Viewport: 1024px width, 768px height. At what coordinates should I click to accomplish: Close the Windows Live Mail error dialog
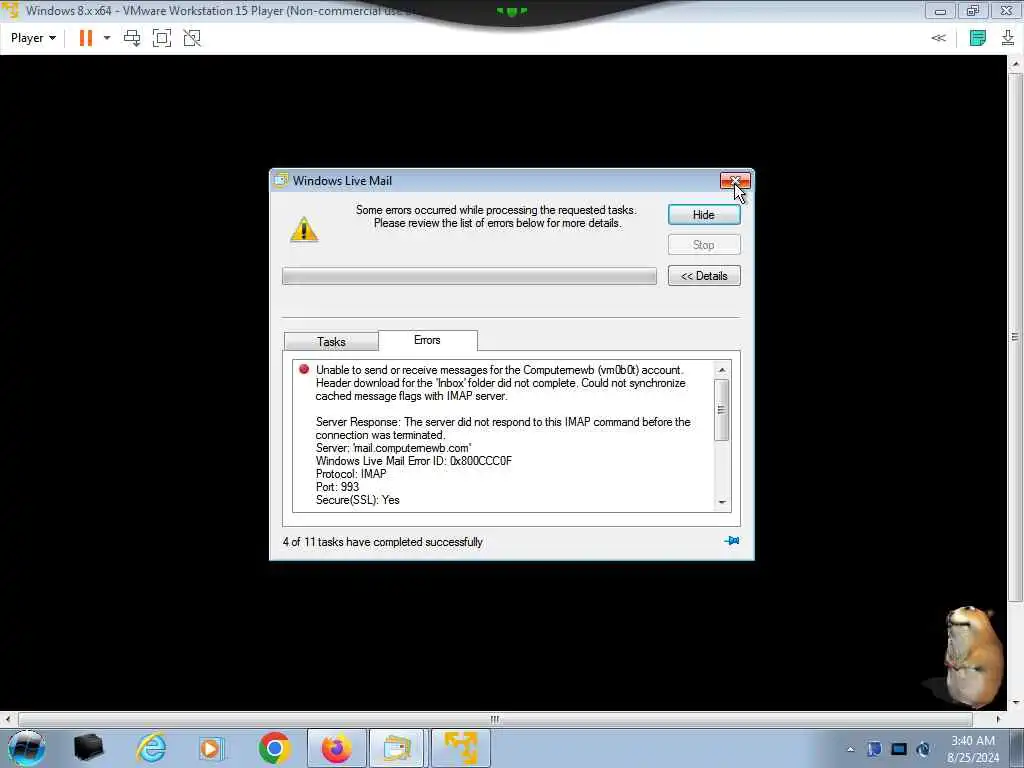[735, 180]
